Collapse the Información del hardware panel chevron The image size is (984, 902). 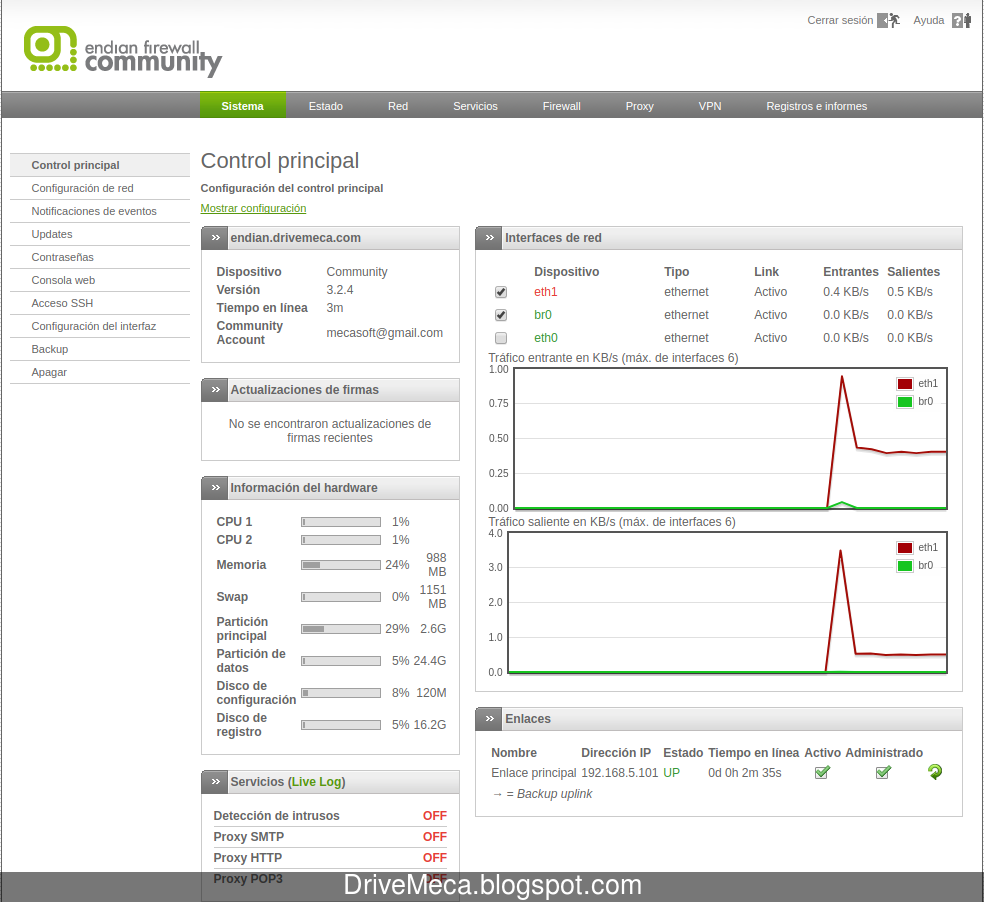(x=215, y=488)
